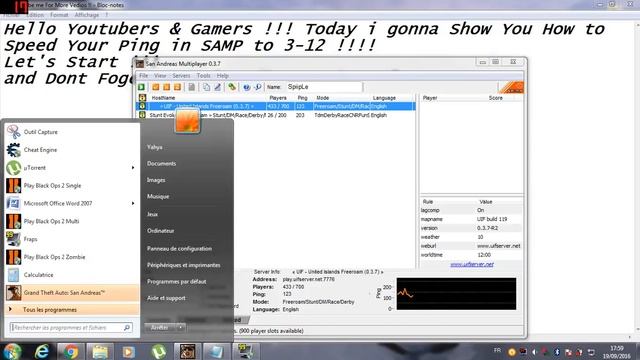Image resolution: width=640 pixels, height=360 pixels.
Task: Open Calculatrice from Start menu
Action: (x=72, y=275)
